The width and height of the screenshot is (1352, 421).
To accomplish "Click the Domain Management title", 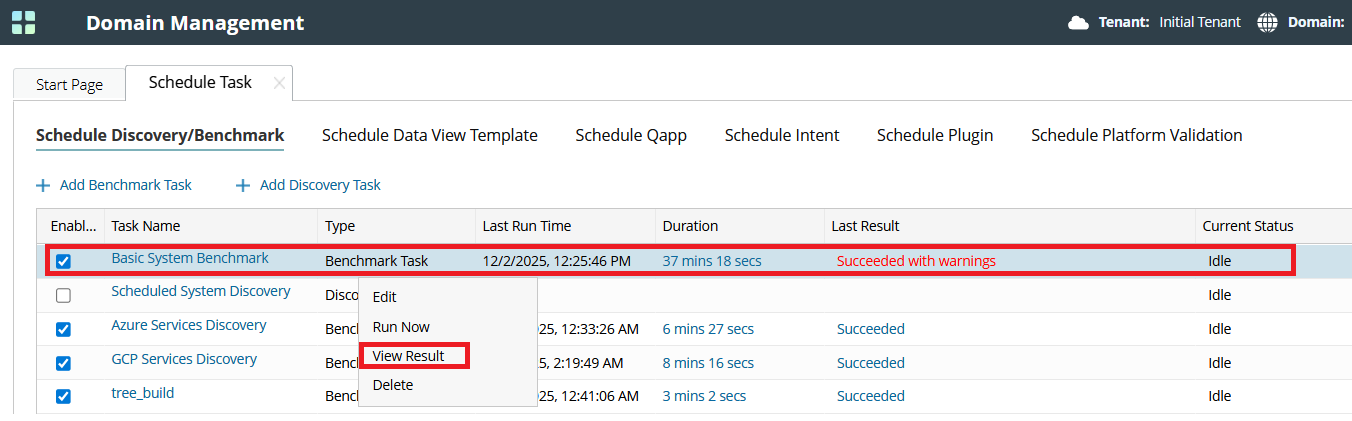I will click(x=195, y=22).
